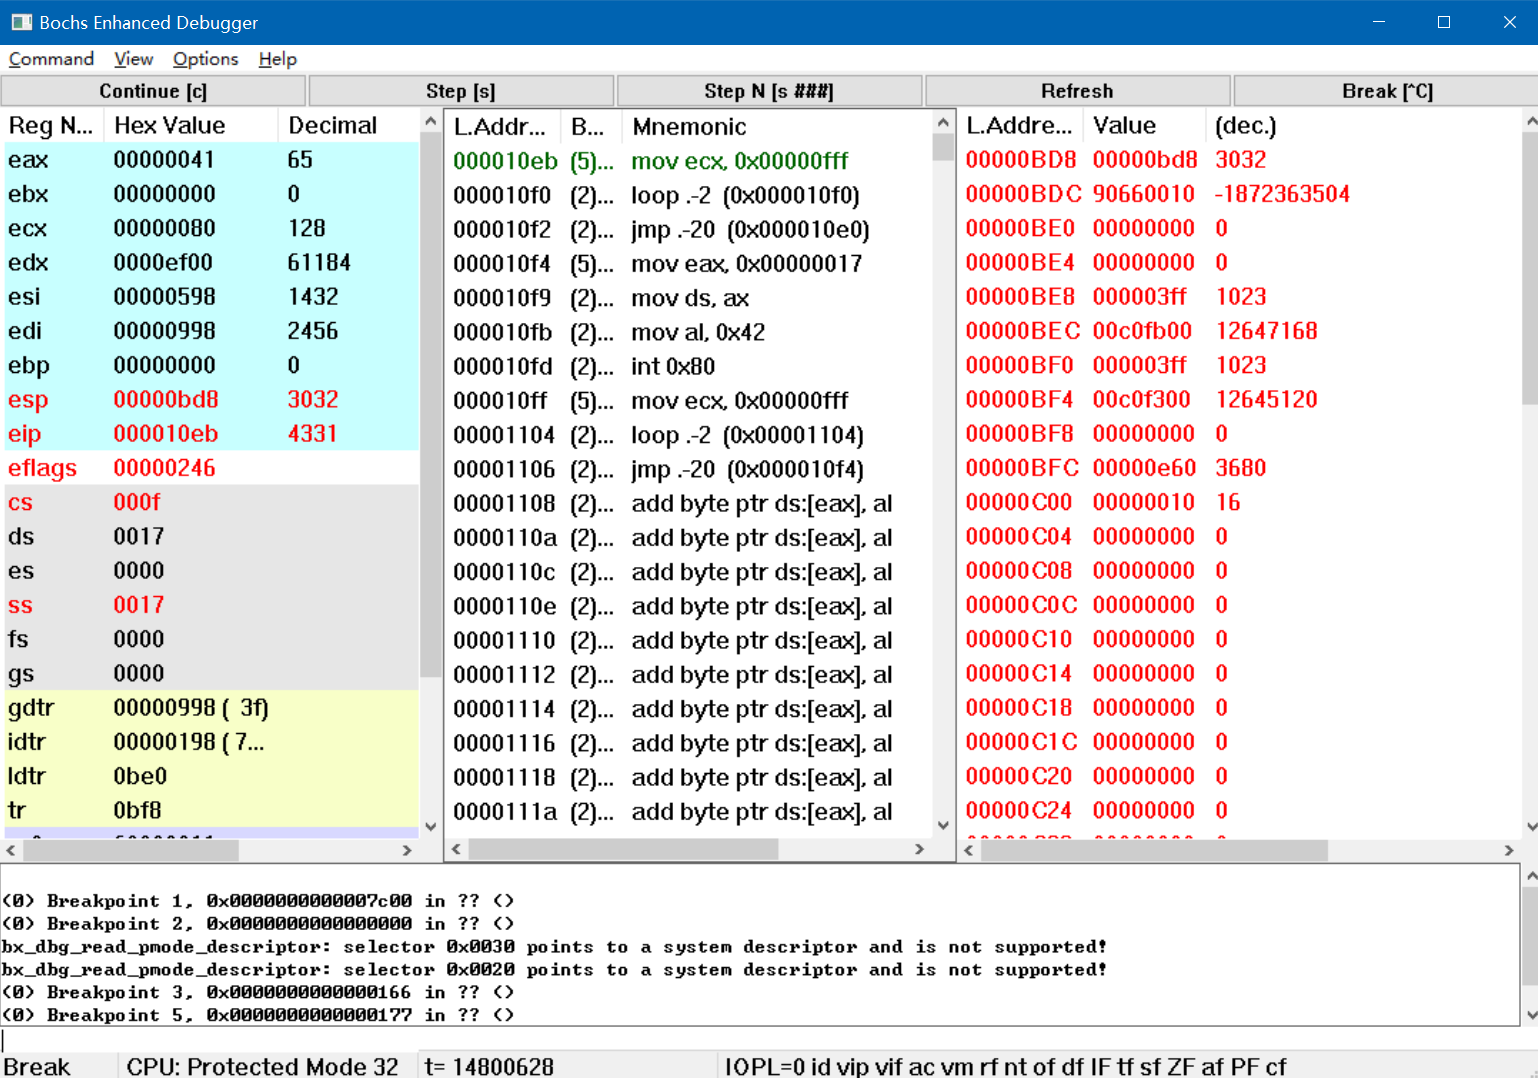
Task: Click memory pane scroll right arrow
Action: coord(1509,850)
